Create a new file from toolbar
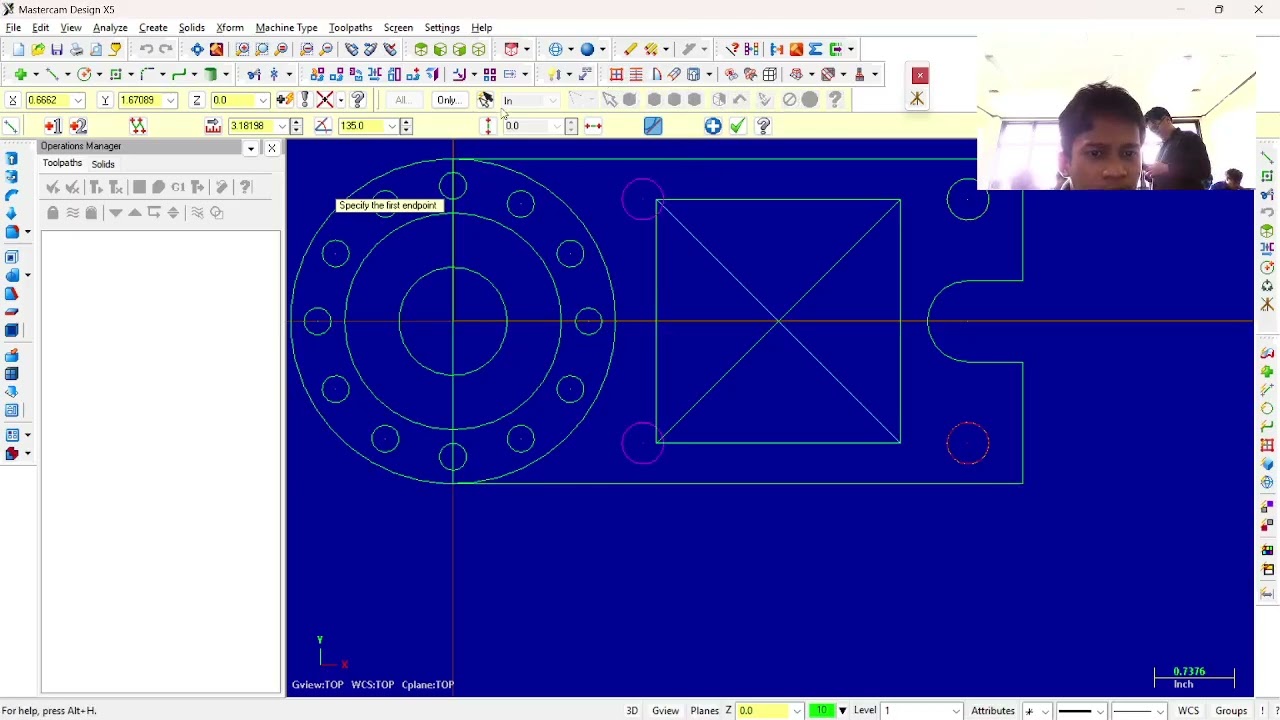1280x720 pixels. pos(18,49)
